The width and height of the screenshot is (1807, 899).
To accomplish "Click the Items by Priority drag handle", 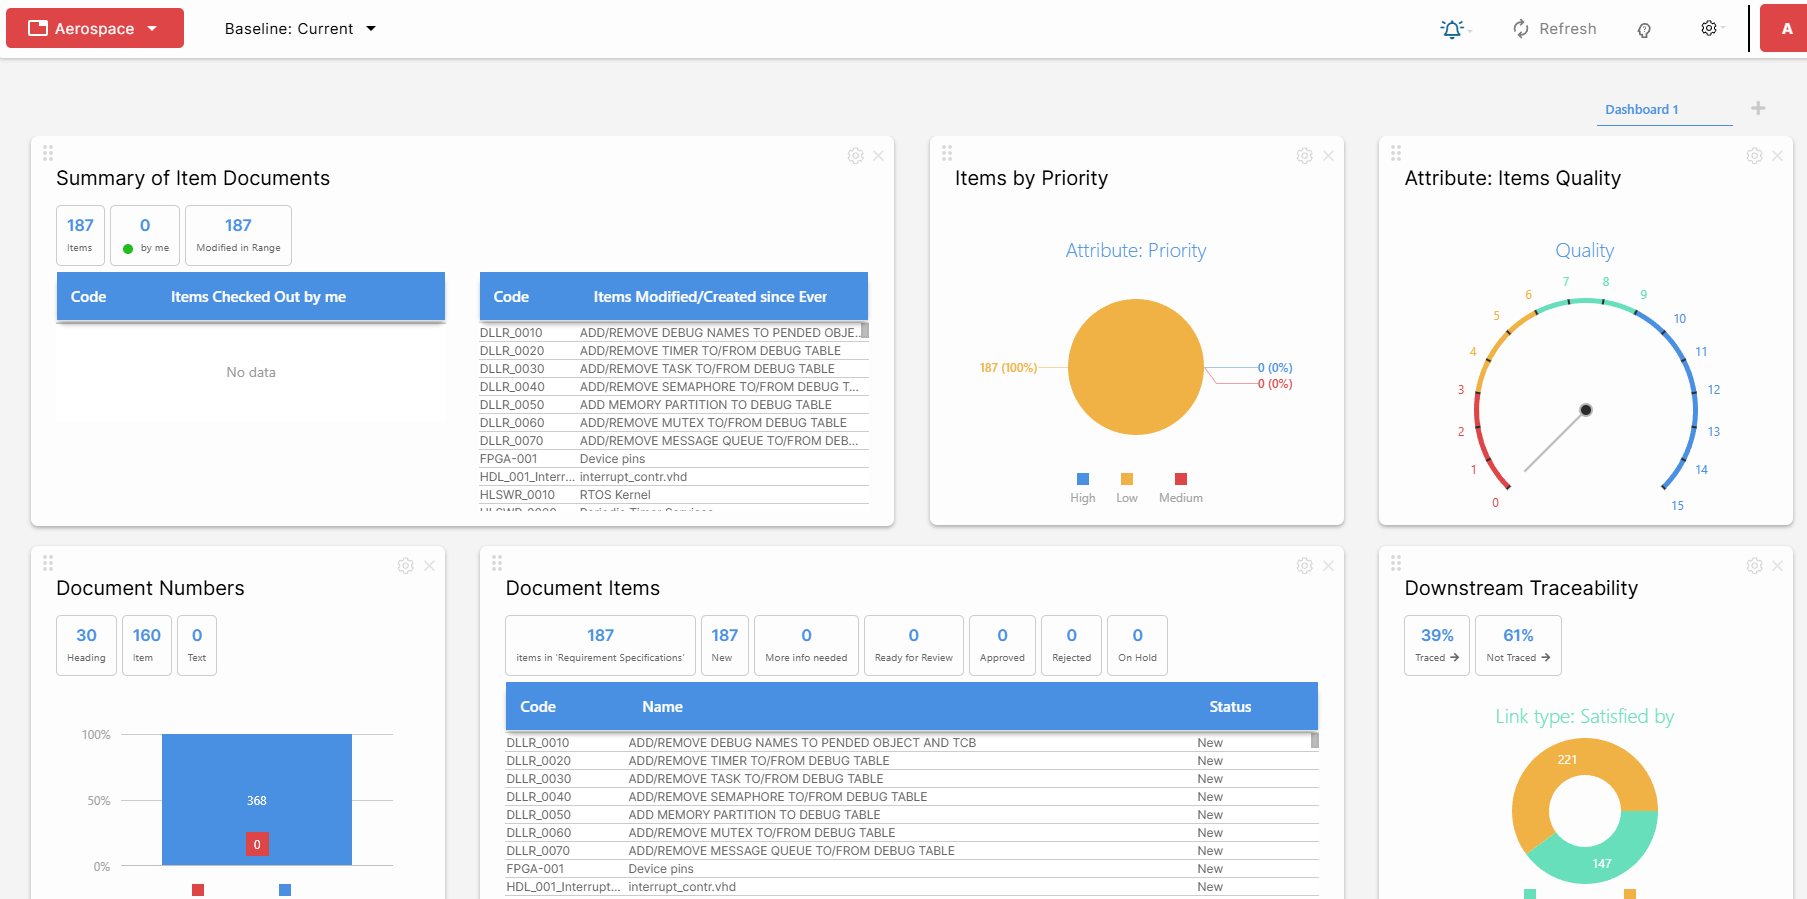I will point(947,153).
